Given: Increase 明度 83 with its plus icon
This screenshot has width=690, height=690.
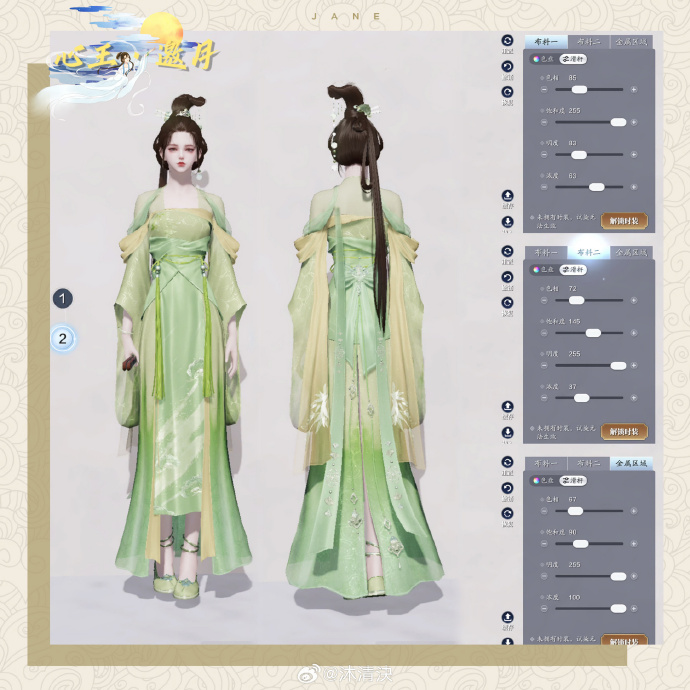Looking at the screenshot, I should 634,155.
